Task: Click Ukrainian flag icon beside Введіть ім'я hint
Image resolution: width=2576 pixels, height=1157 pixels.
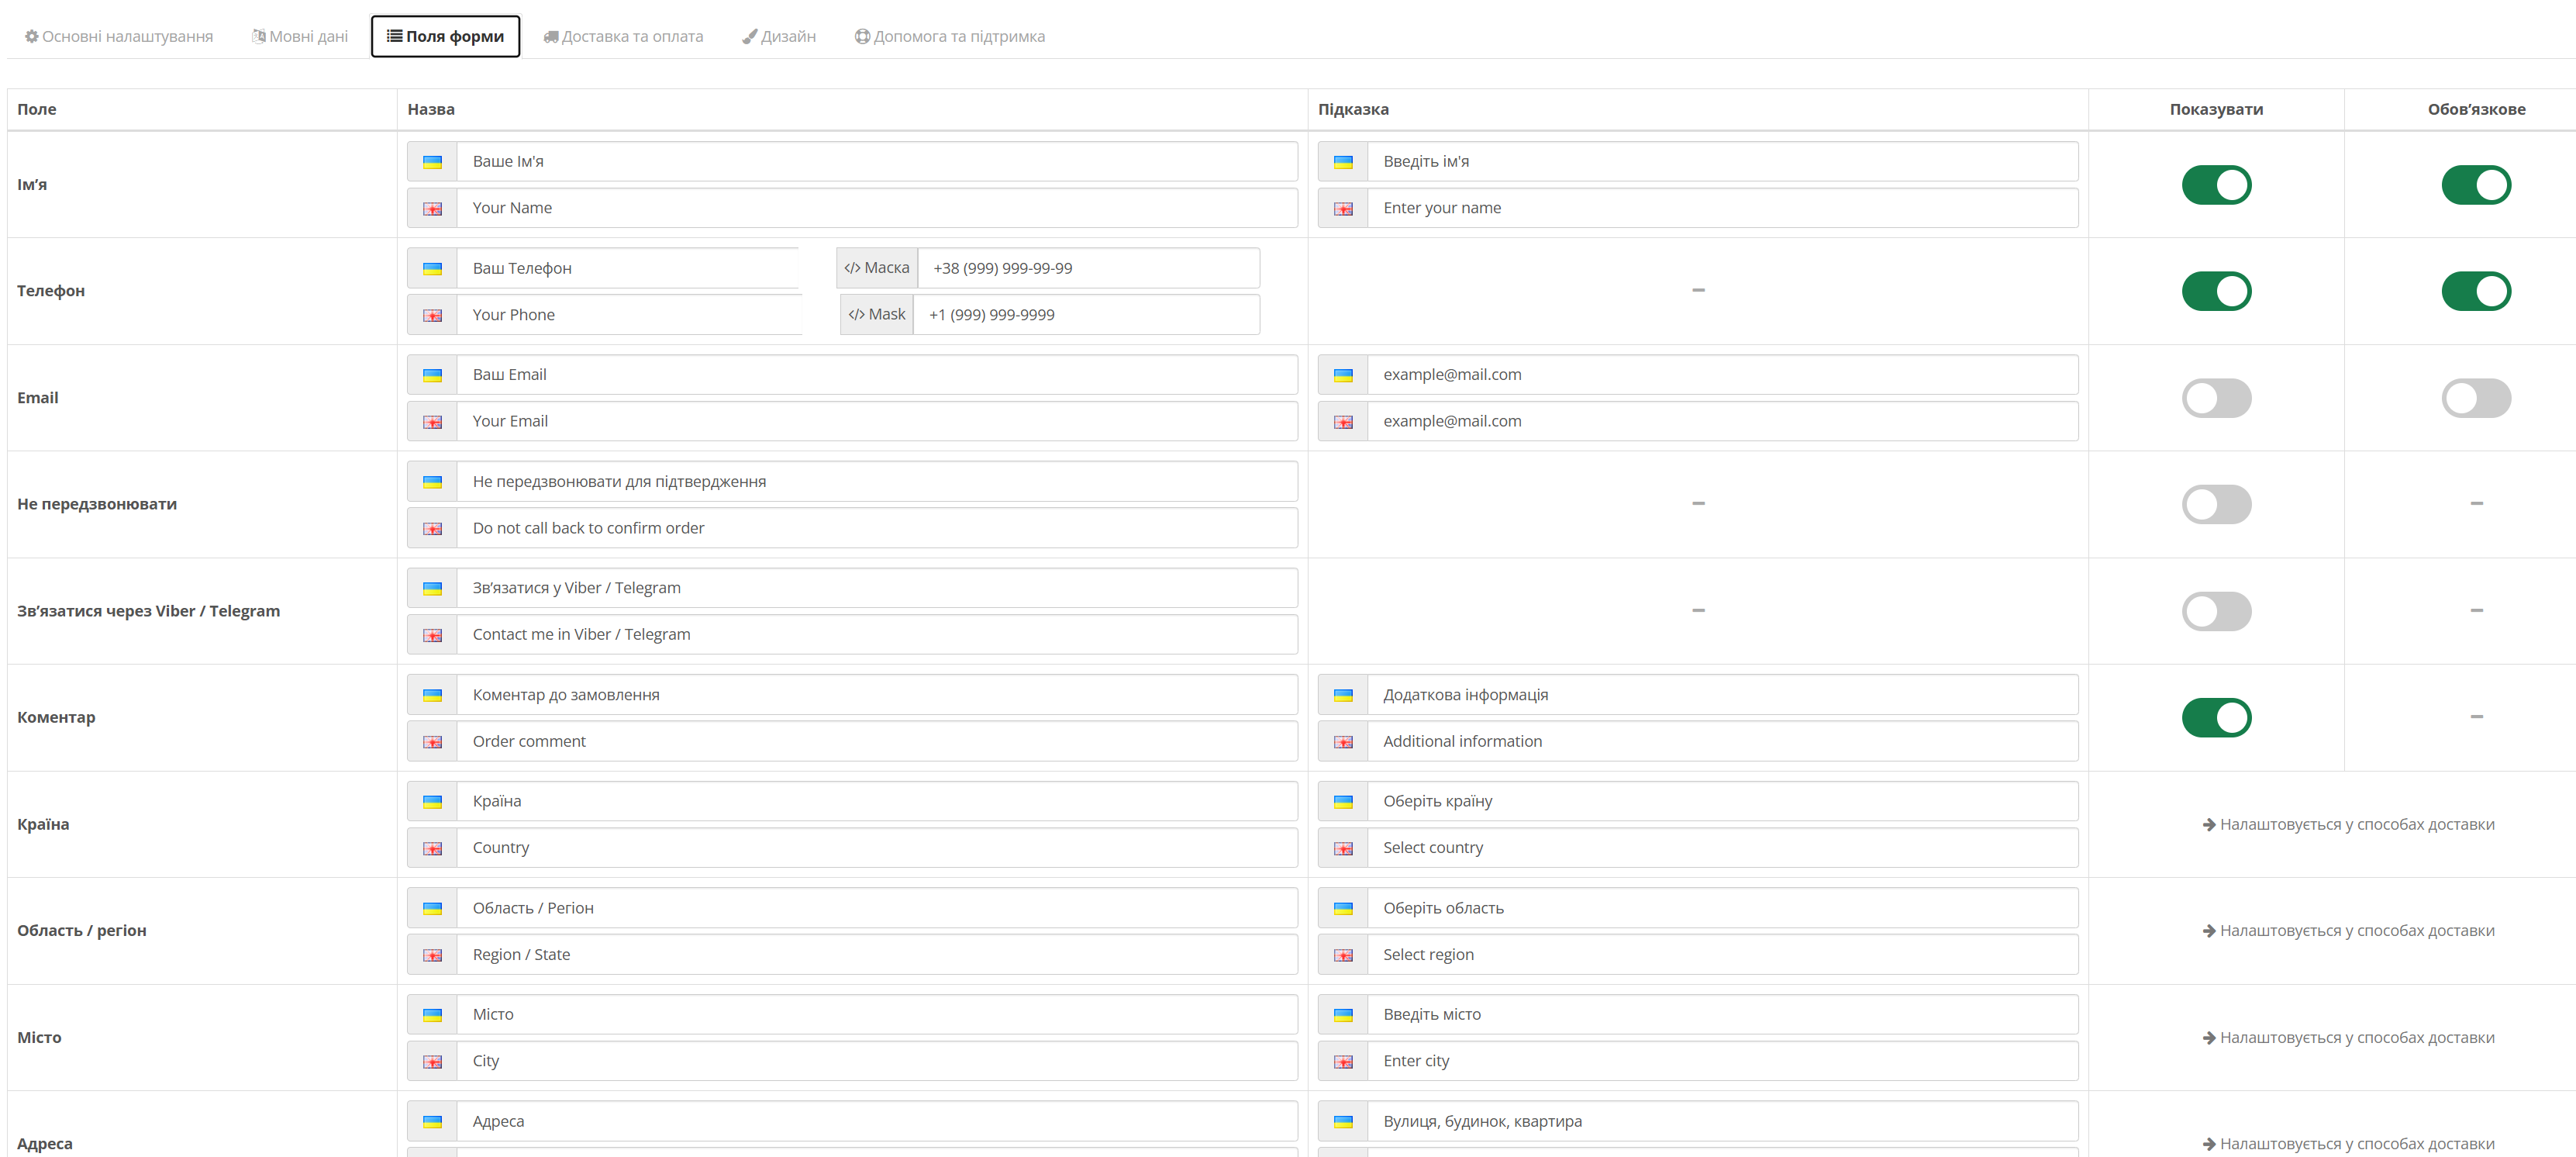Action: (1343, 162)
